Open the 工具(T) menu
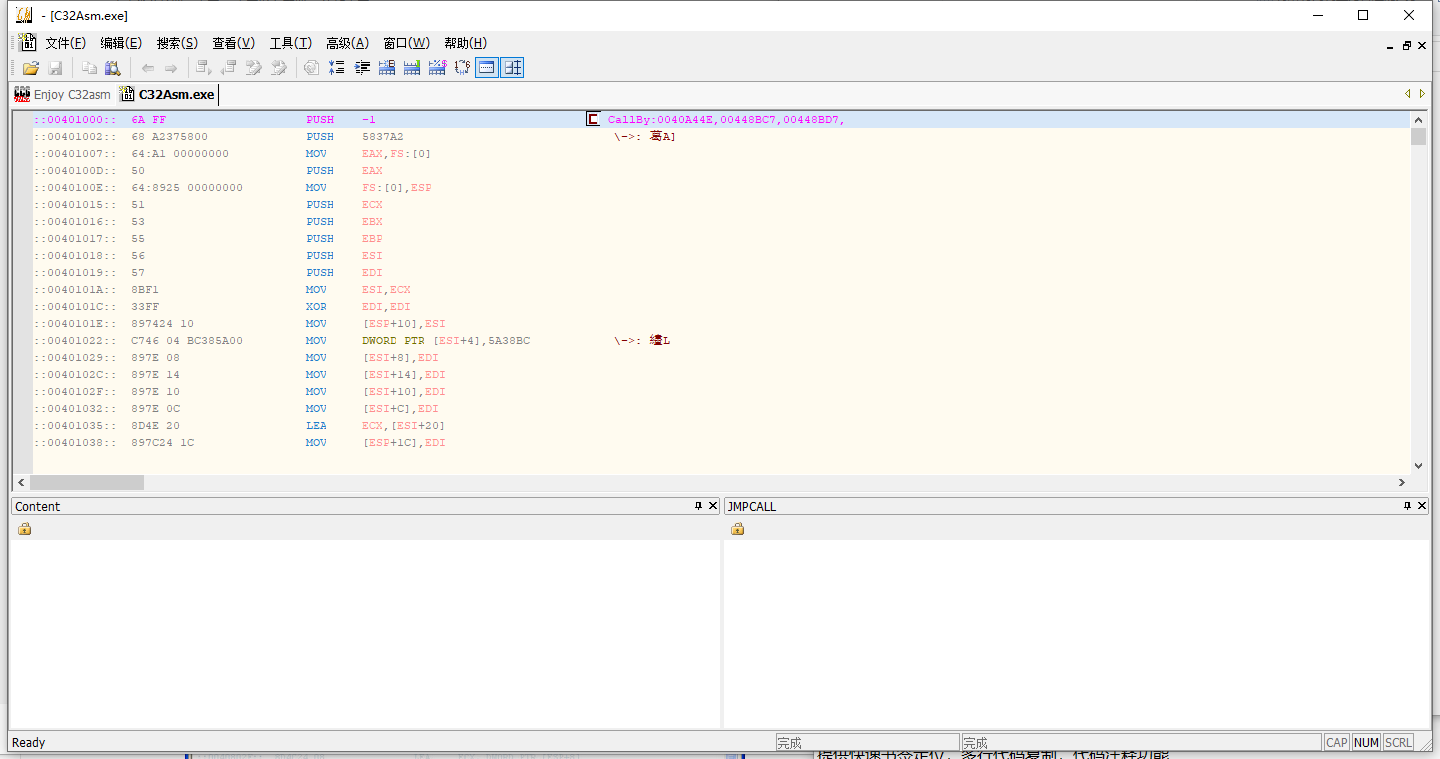Screen dimensions: 1440x759 click(x=290, y=43)
